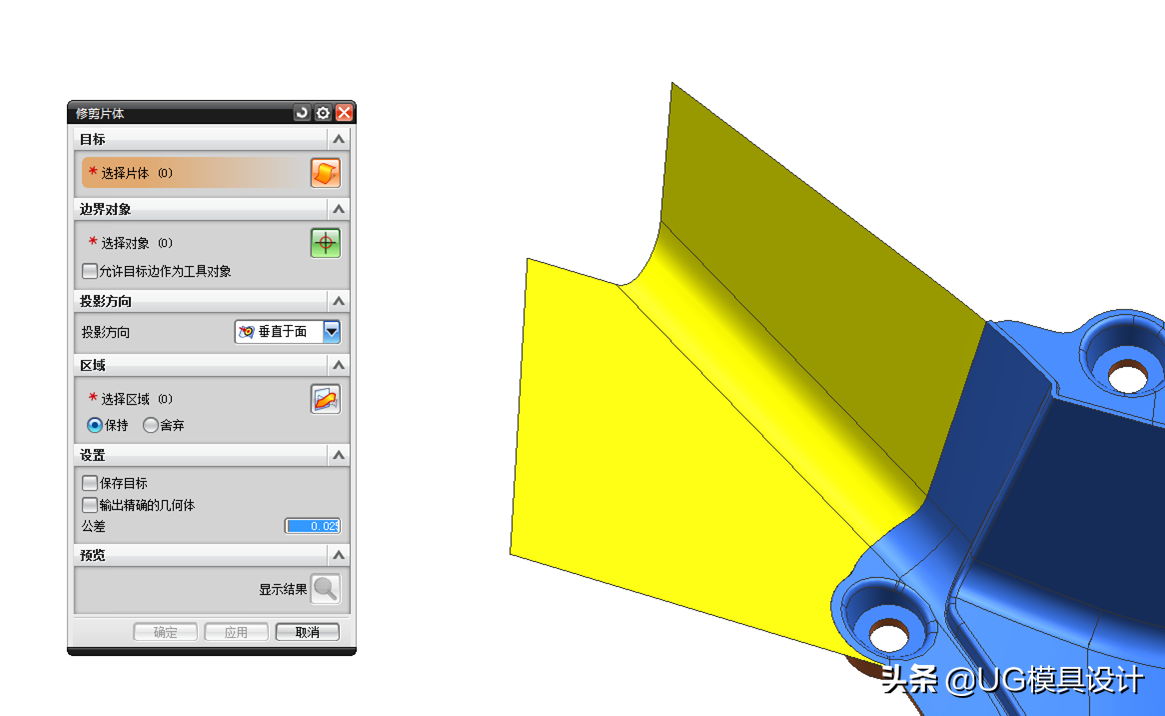Open dialog options via the gear icon
Image resolution: width=1165 pixels, height=716 pixels.
(x=323, y=113)
